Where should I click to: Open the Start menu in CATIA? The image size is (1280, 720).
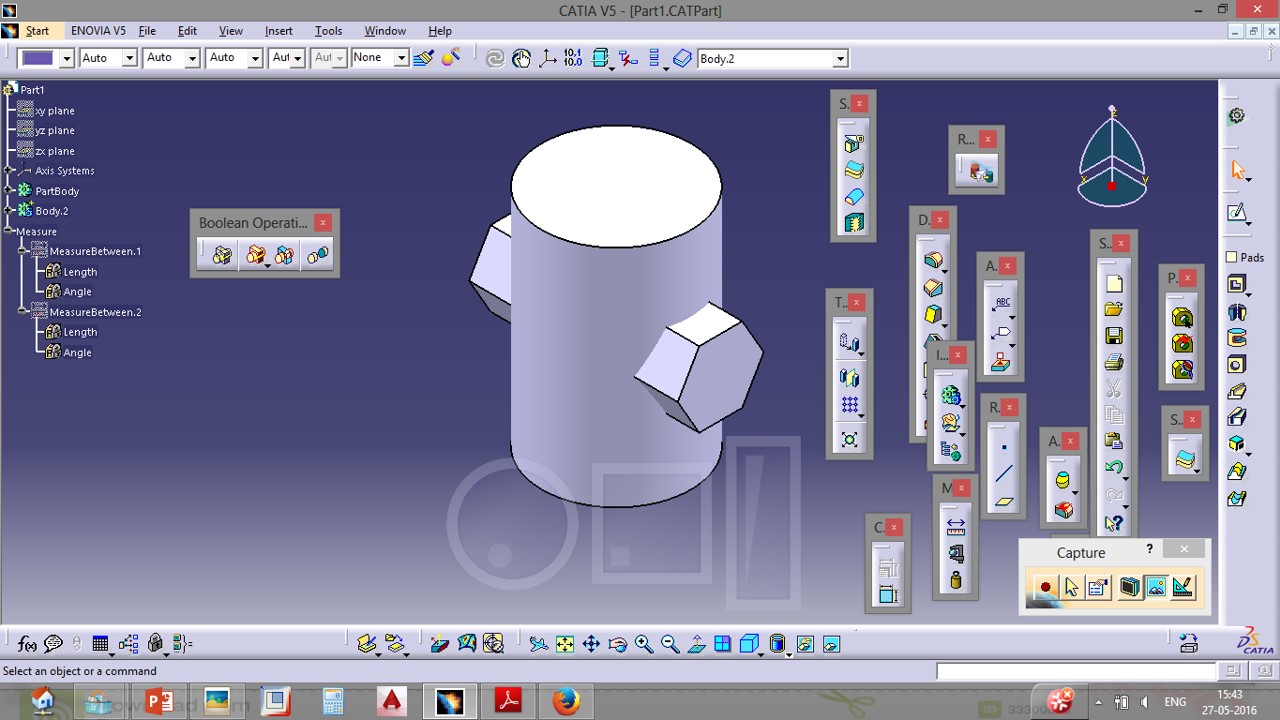[x=37, y=31]
